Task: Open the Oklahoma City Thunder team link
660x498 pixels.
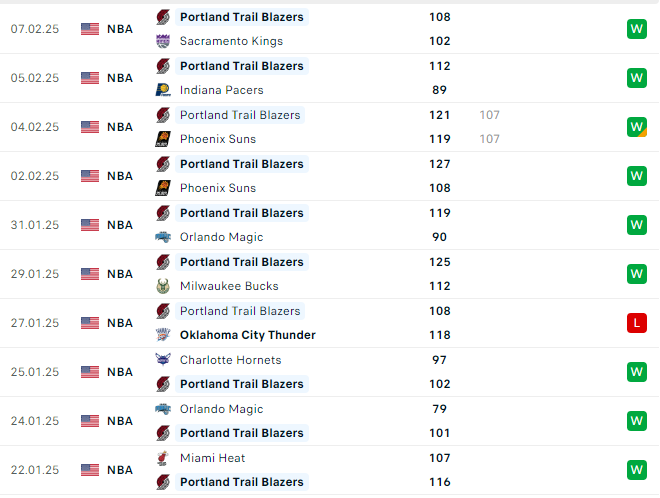Action: 248,335
